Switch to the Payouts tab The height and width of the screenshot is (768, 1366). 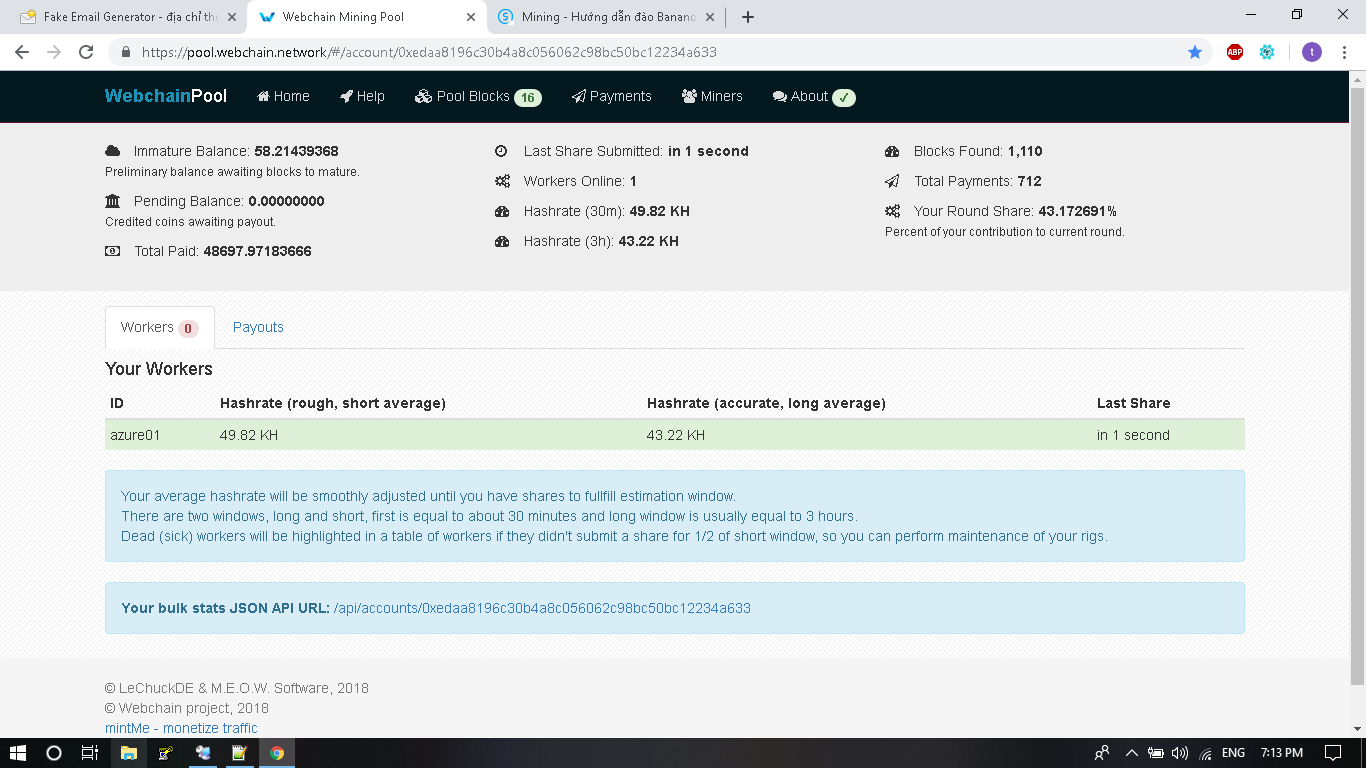258,327
